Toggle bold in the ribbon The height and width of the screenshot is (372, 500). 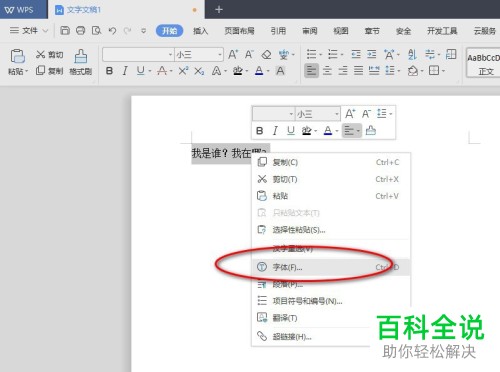109,71
